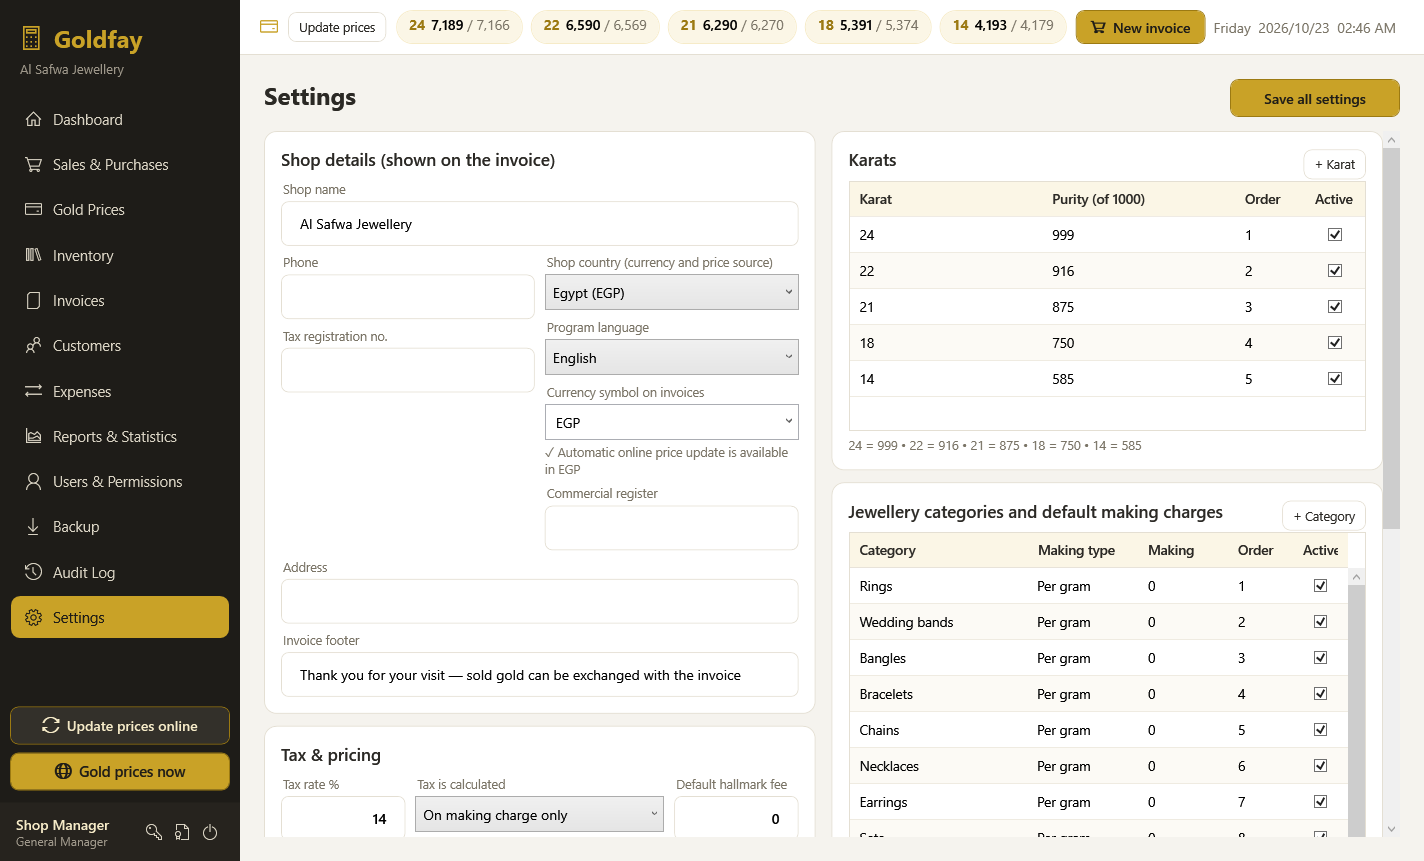1424x861 pixels.
Task: Add a new karat with + Karat
Action: pyautogui.click(x=1335, y=164)
